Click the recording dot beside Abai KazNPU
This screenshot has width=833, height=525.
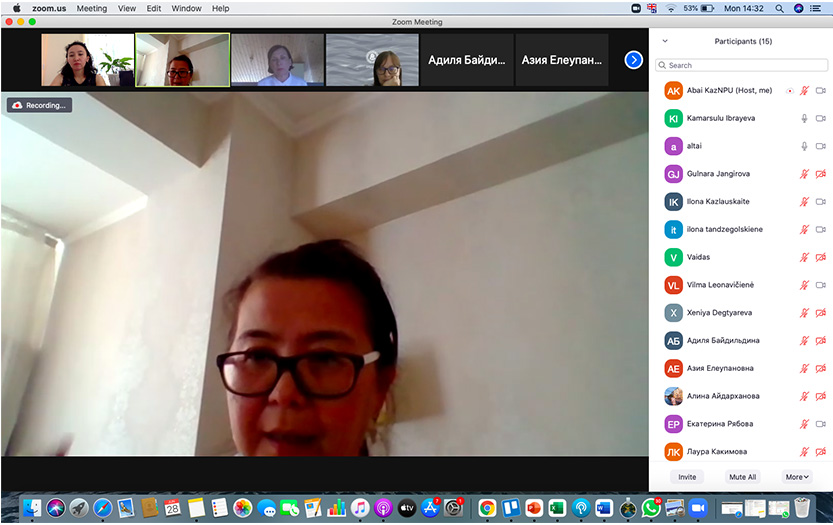(790, 90)
